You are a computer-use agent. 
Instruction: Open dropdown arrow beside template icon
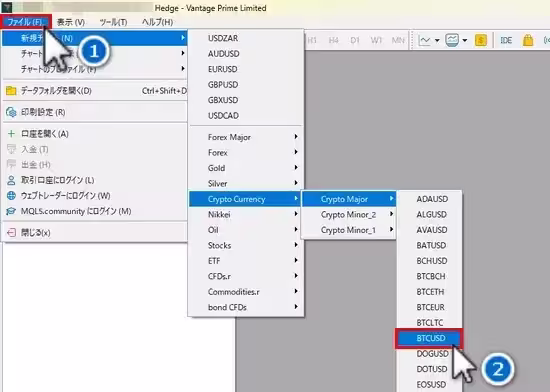(465, 40)
